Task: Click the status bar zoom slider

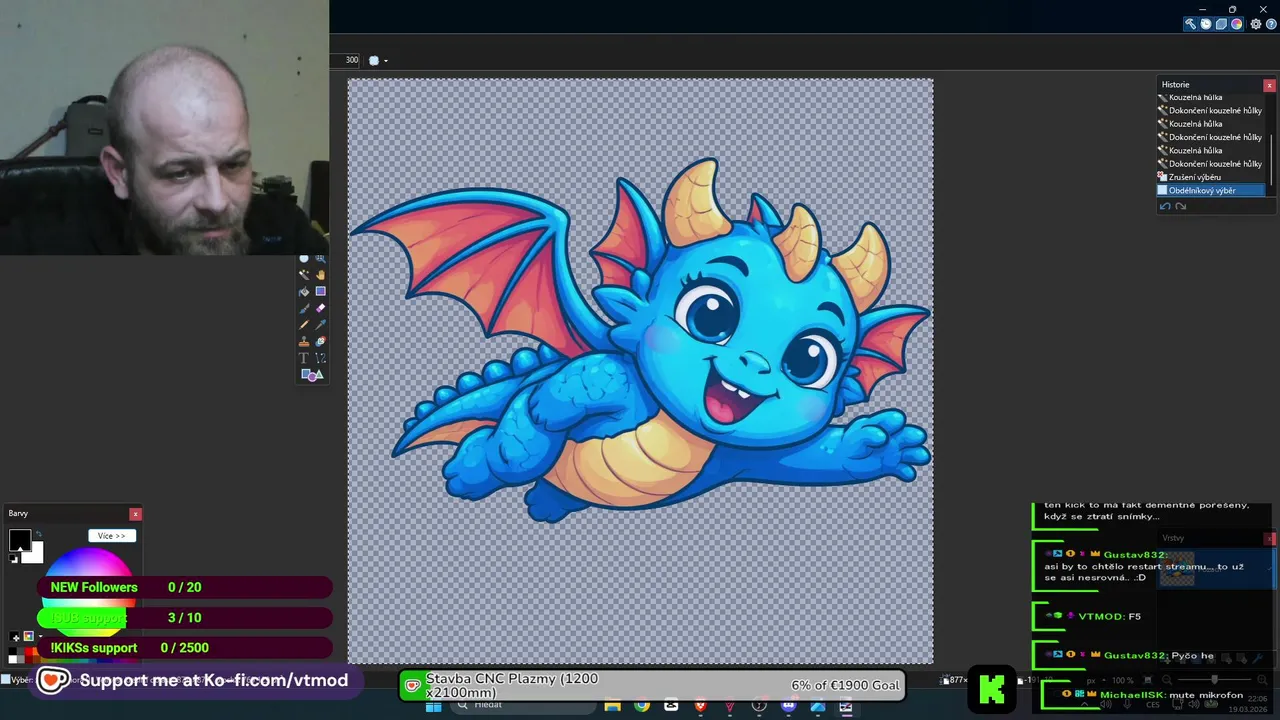Action: [x=1212, y=680]
